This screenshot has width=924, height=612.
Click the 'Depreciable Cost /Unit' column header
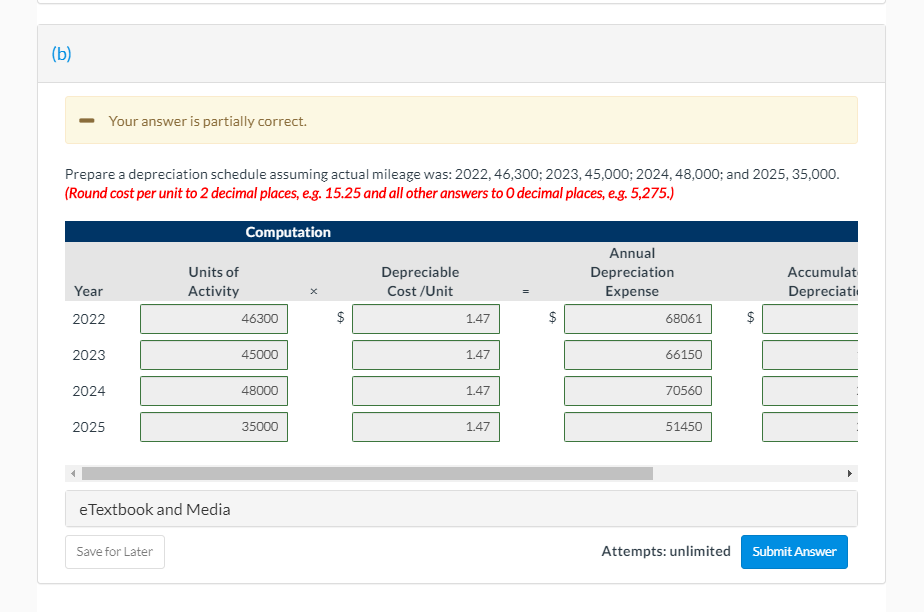[x=420, y=282]
